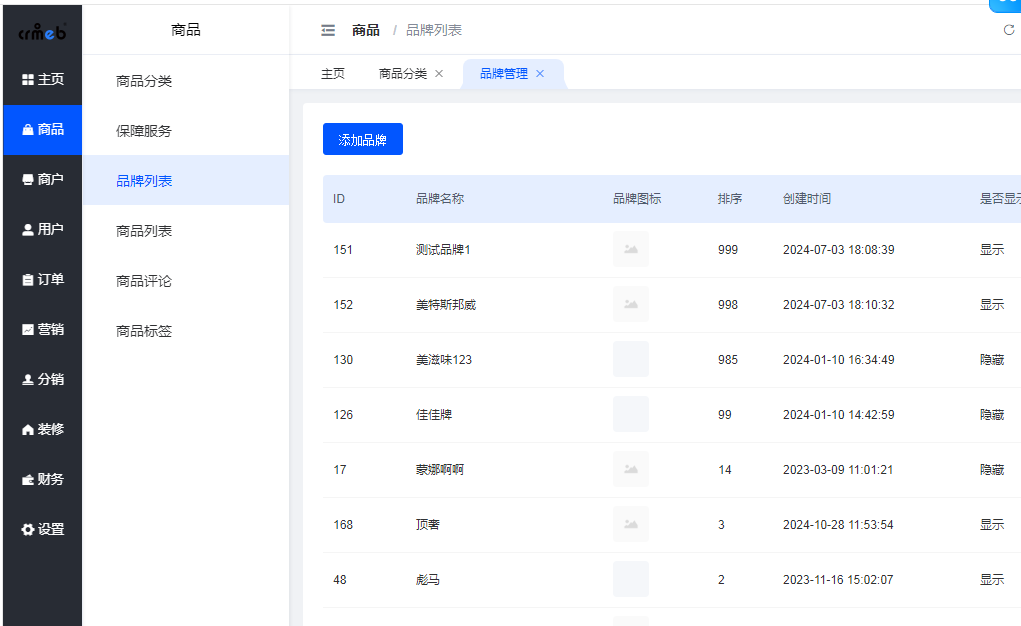Open the 主页 home section in the sidebar
Screen dimensions: 1021x626
(x=42, y=79)
